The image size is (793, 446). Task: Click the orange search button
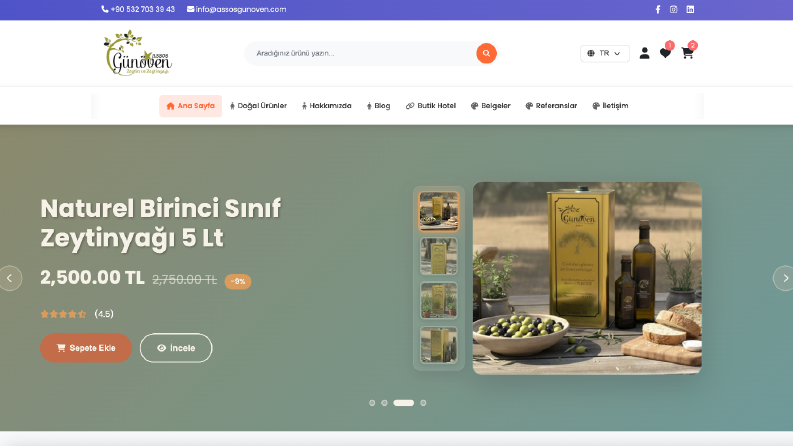point(486,53)
